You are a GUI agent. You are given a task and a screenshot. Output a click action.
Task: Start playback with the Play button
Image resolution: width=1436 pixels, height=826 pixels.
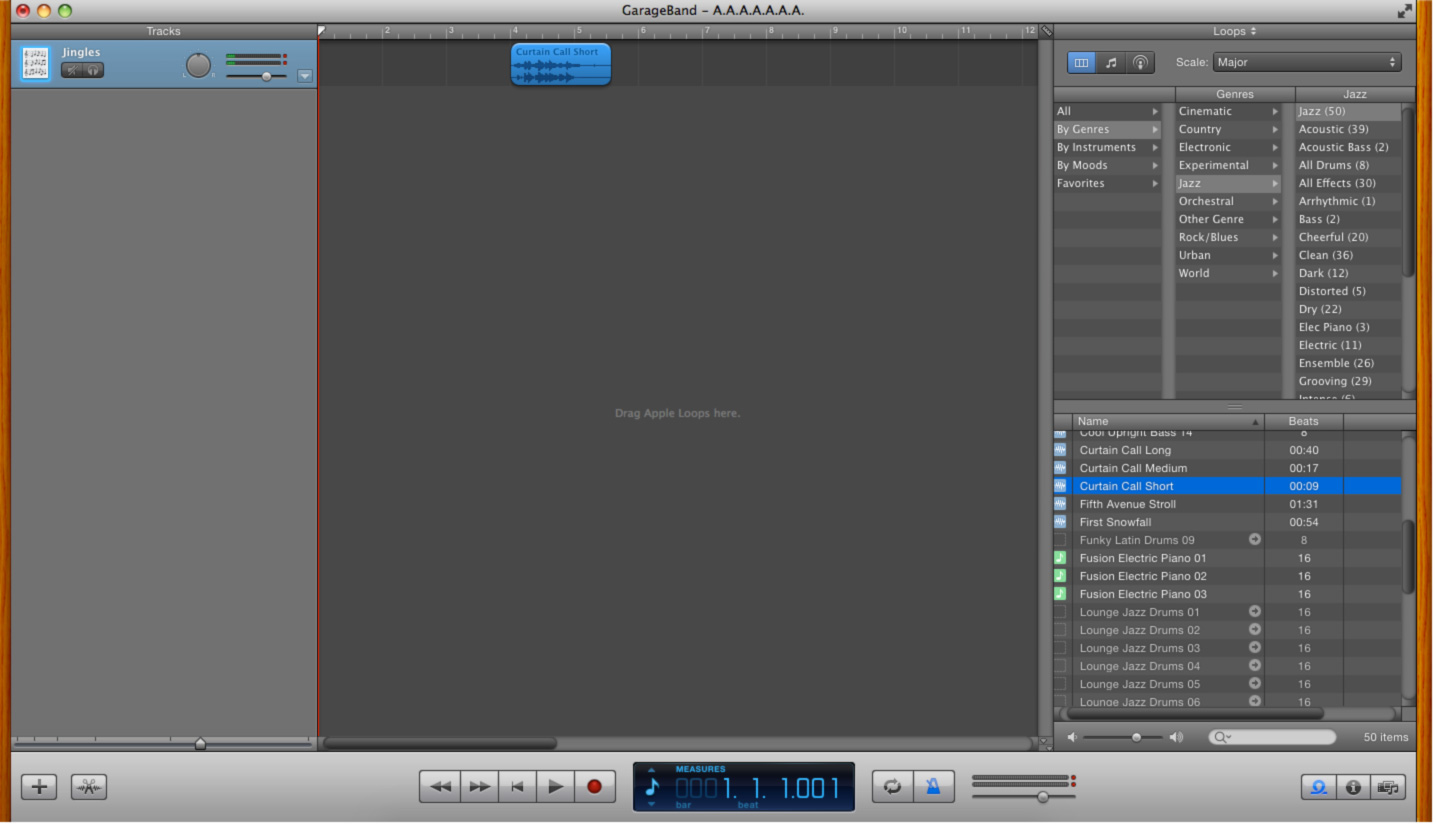tap(555, 787)
